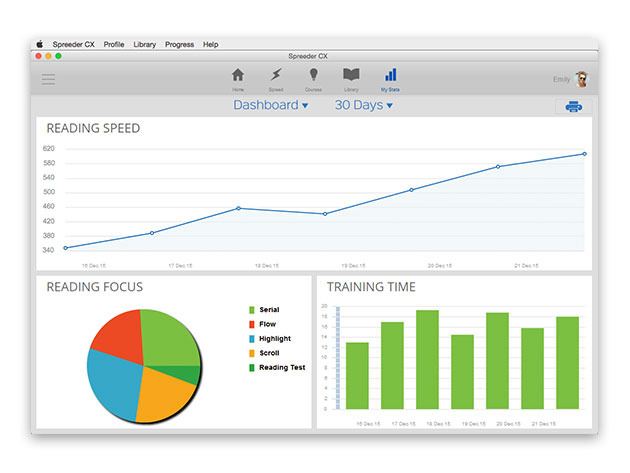Click the Reading Test legend swatch

(252, 368)
